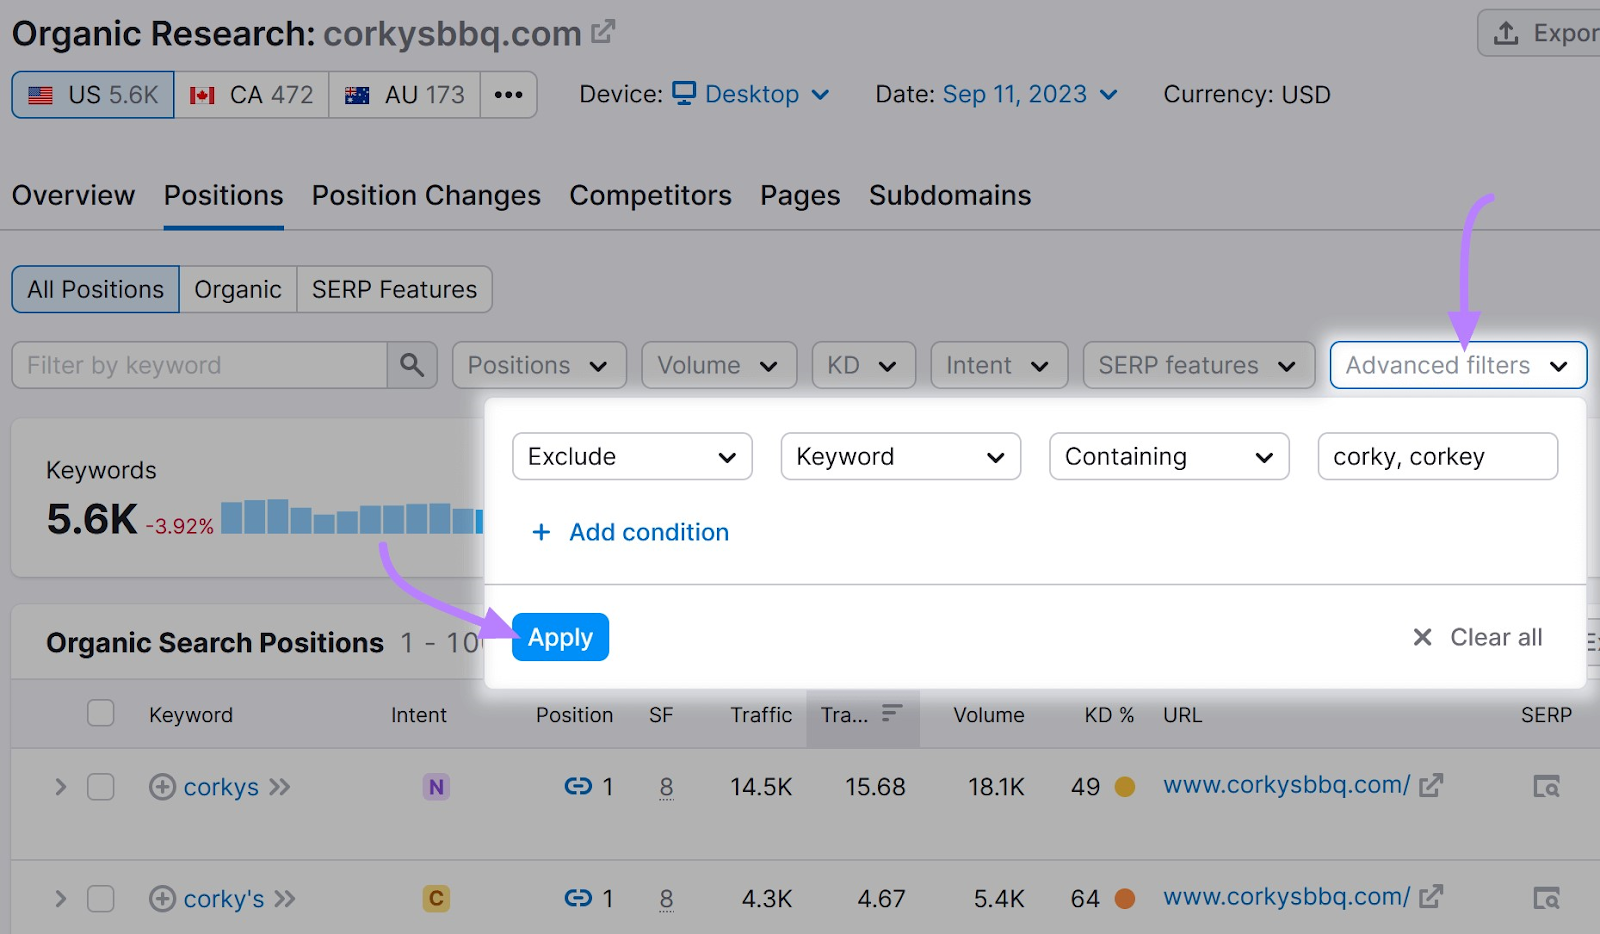
Task: Open the corky's keyword link
Action: [224, 899]
